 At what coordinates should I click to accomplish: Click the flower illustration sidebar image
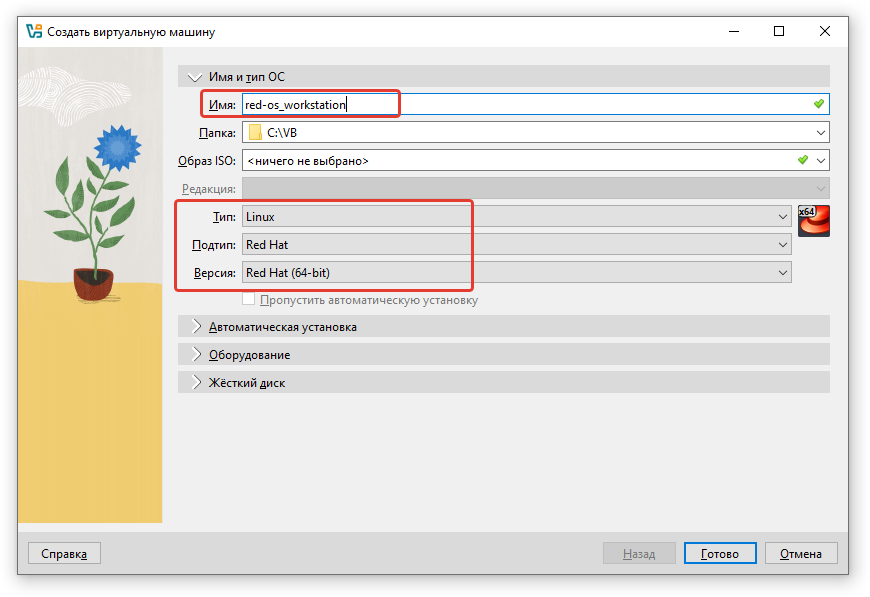point(90,285)
